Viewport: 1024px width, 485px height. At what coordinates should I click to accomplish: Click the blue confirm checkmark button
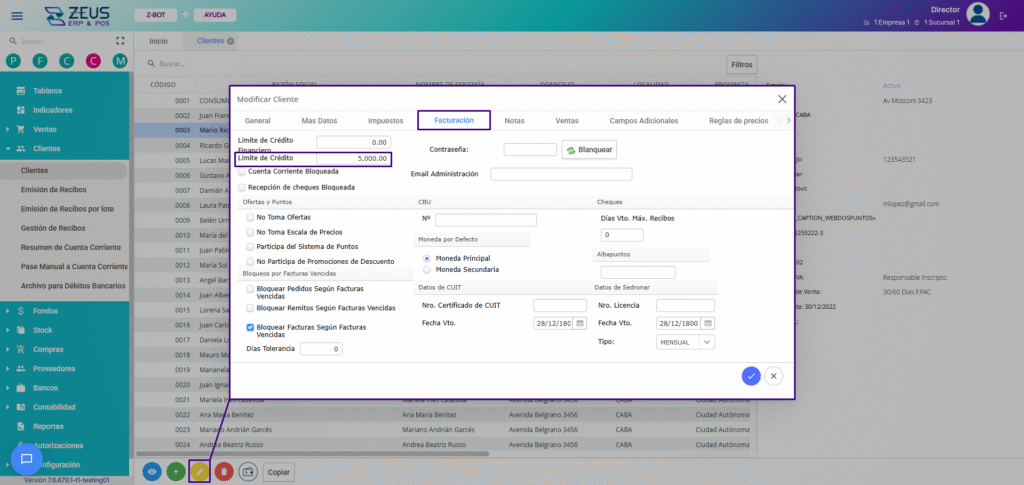pos(751,375)
